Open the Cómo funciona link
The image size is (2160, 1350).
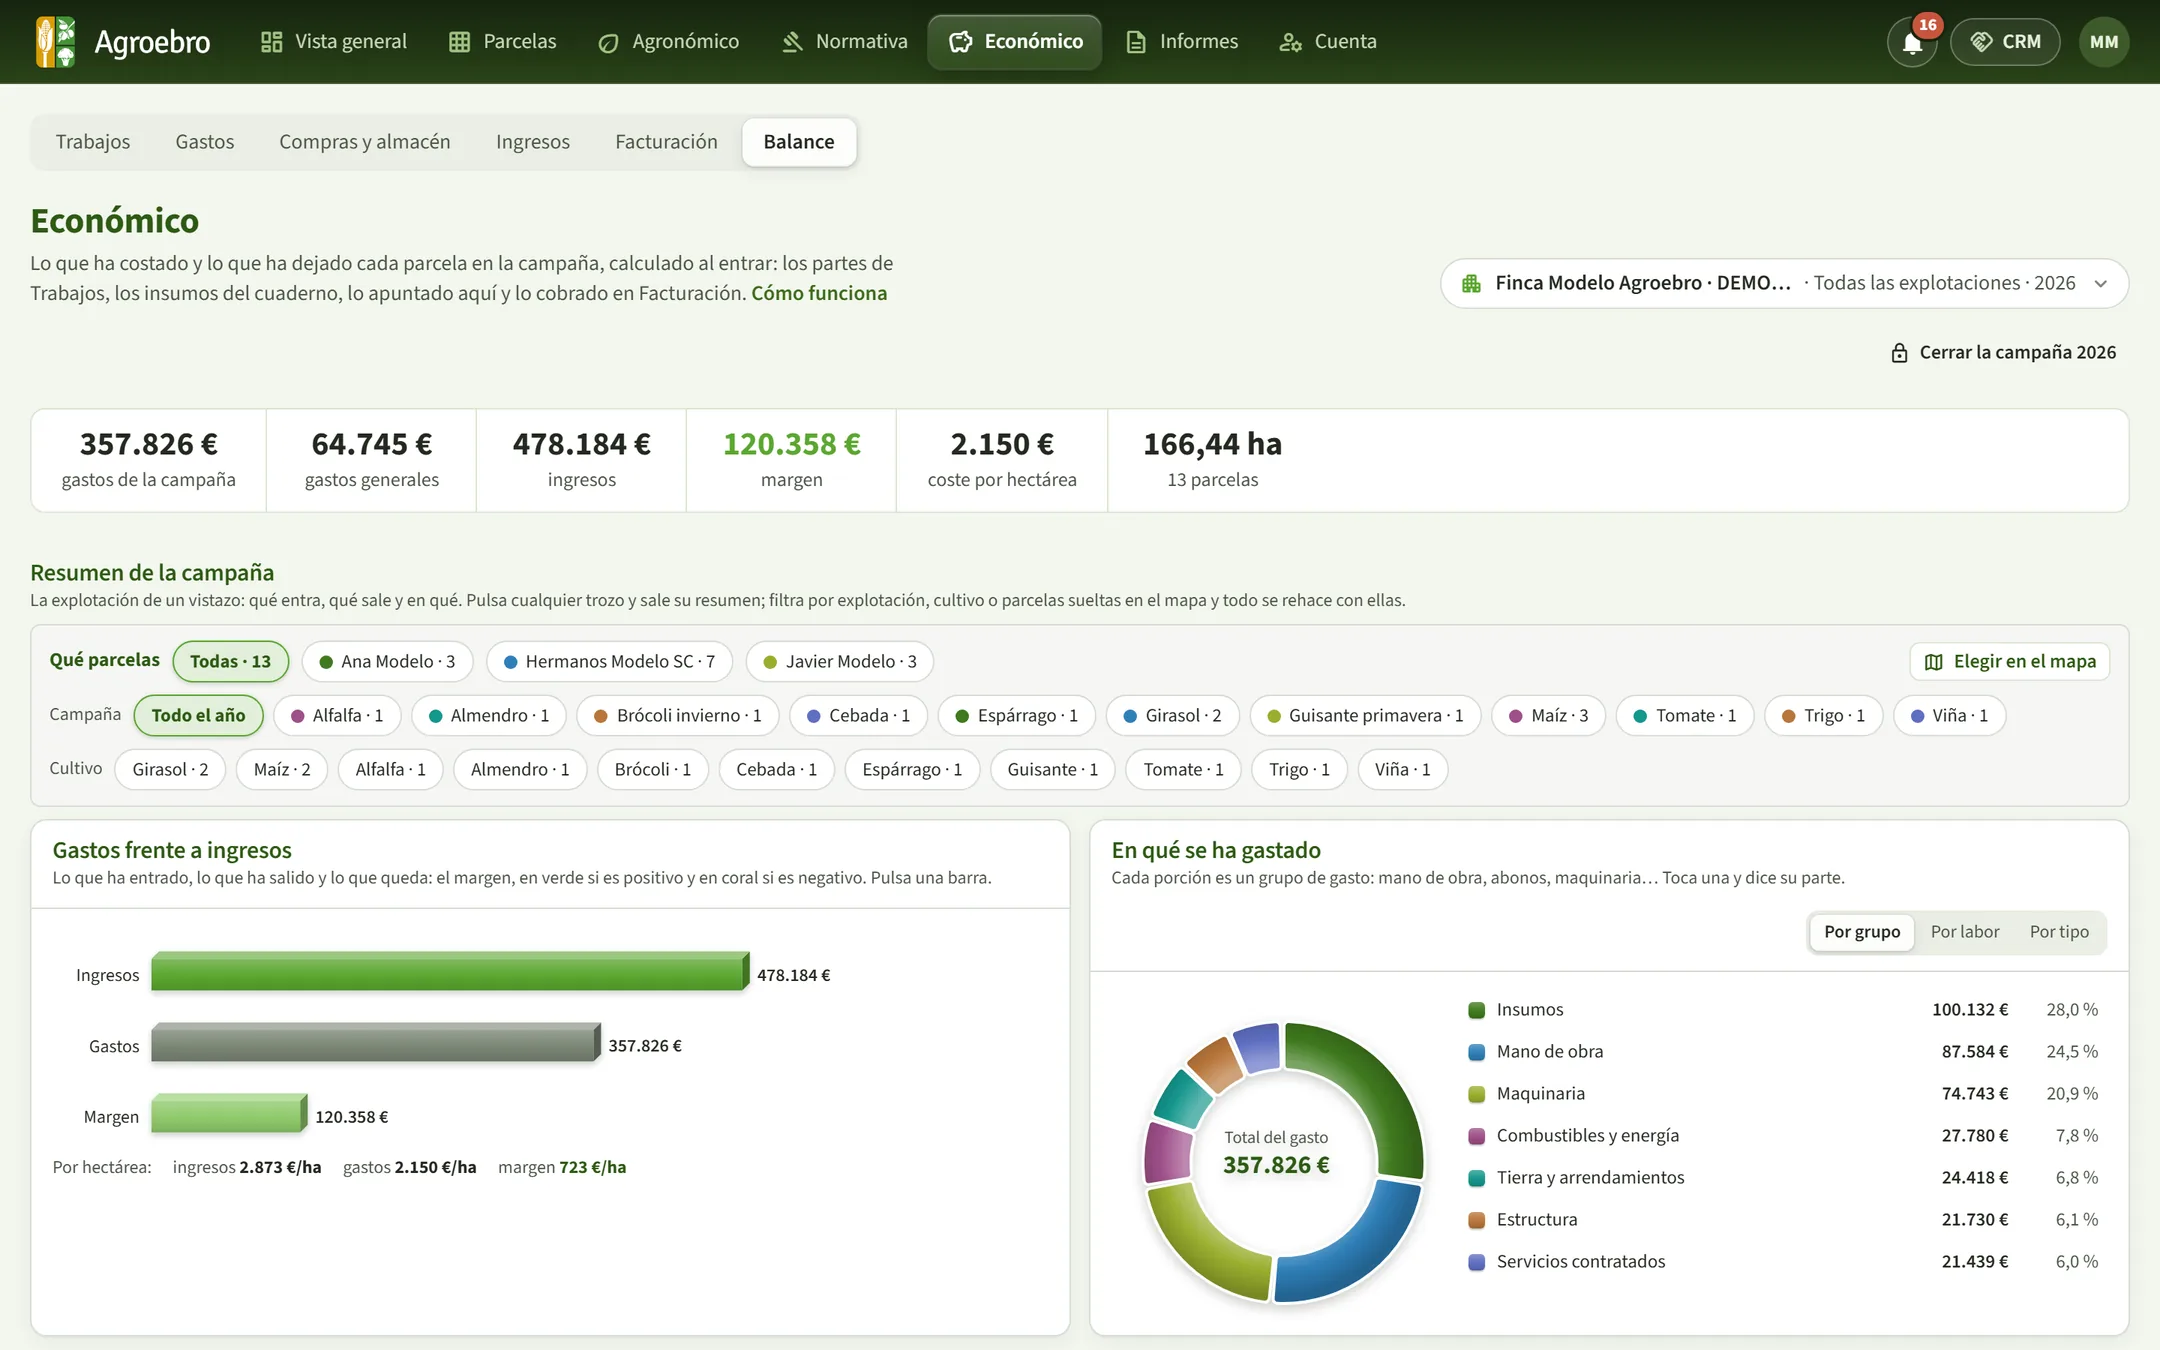tap(819, 293)
